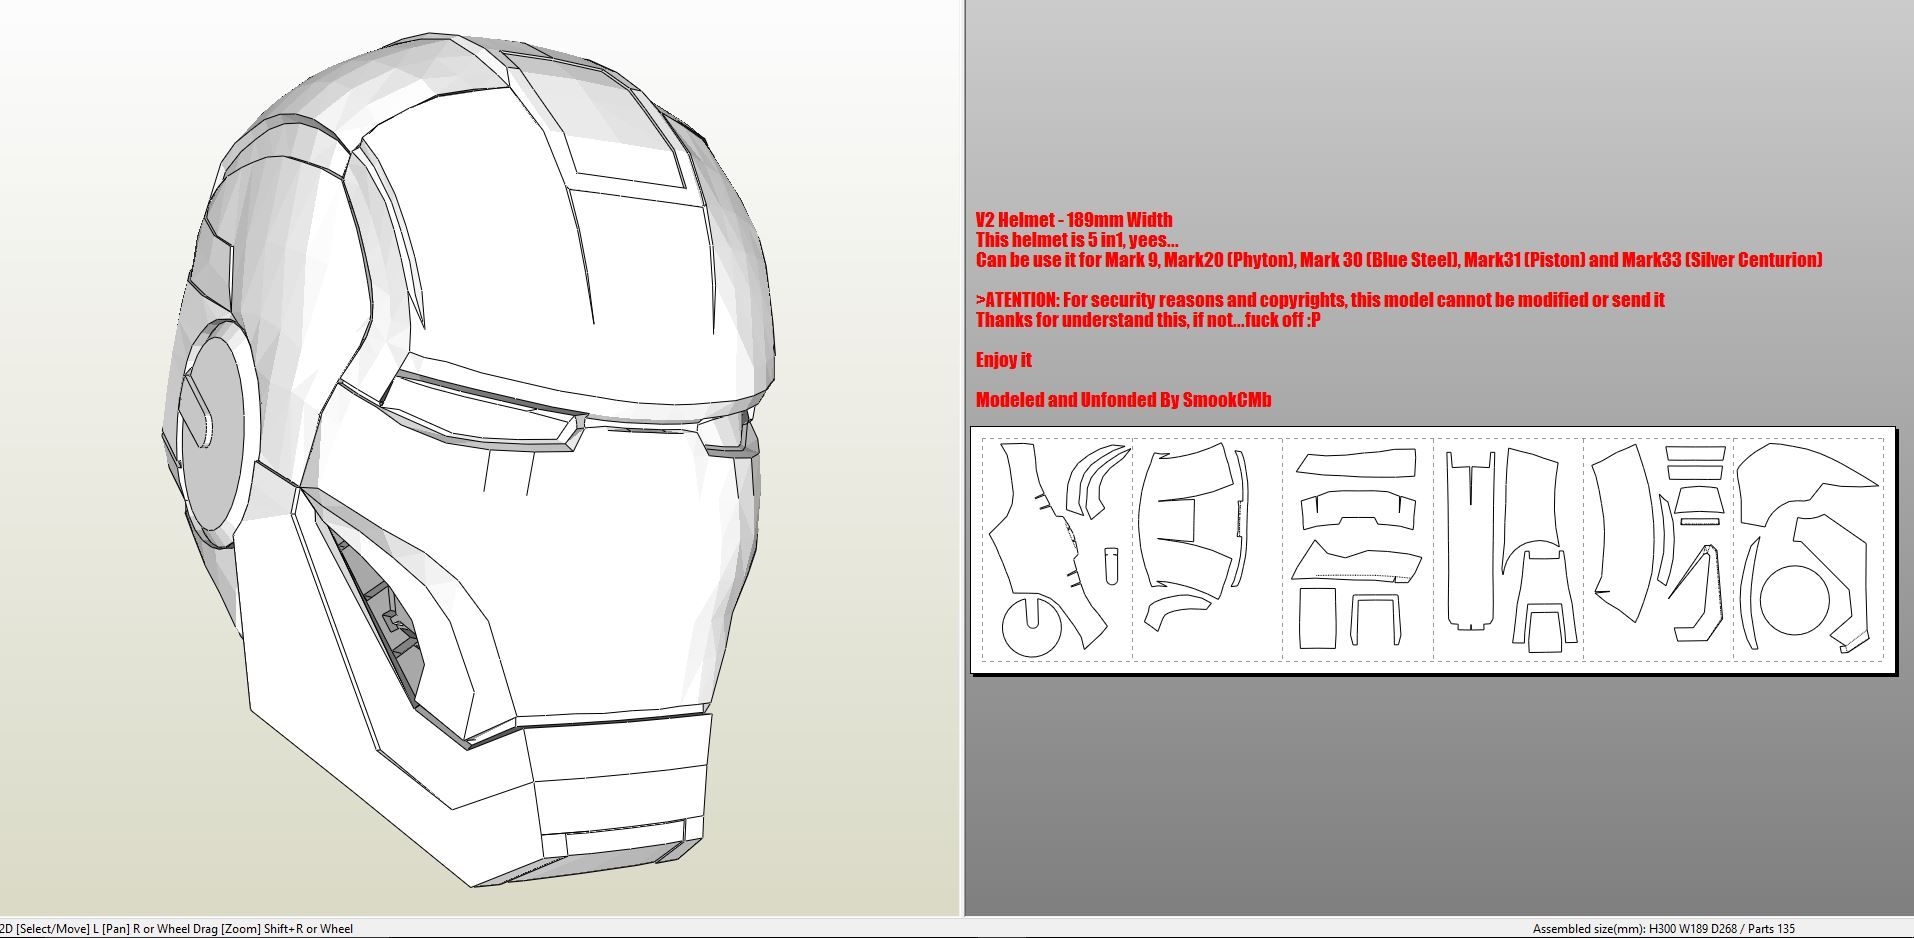Select the line listing Mark 9, Mark20 (Phyton)

tap(1399, 260)
